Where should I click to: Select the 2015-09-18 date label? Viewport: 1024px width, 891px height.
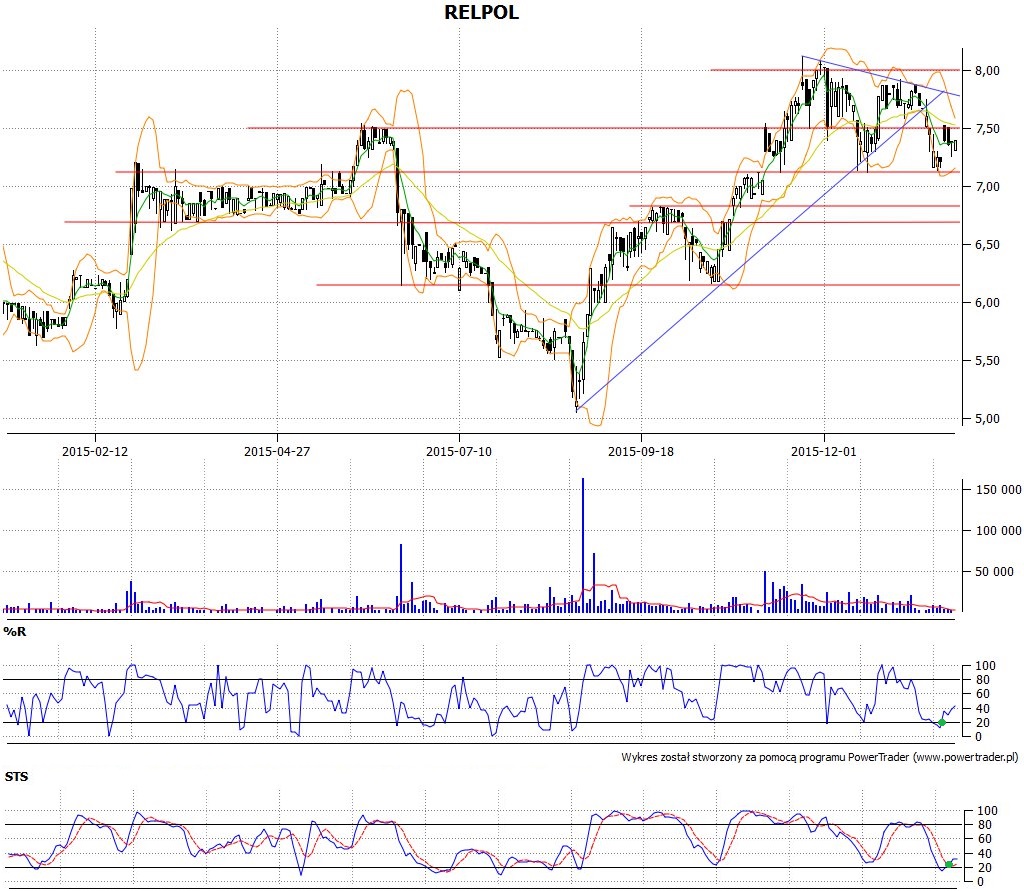click(641, 451)
